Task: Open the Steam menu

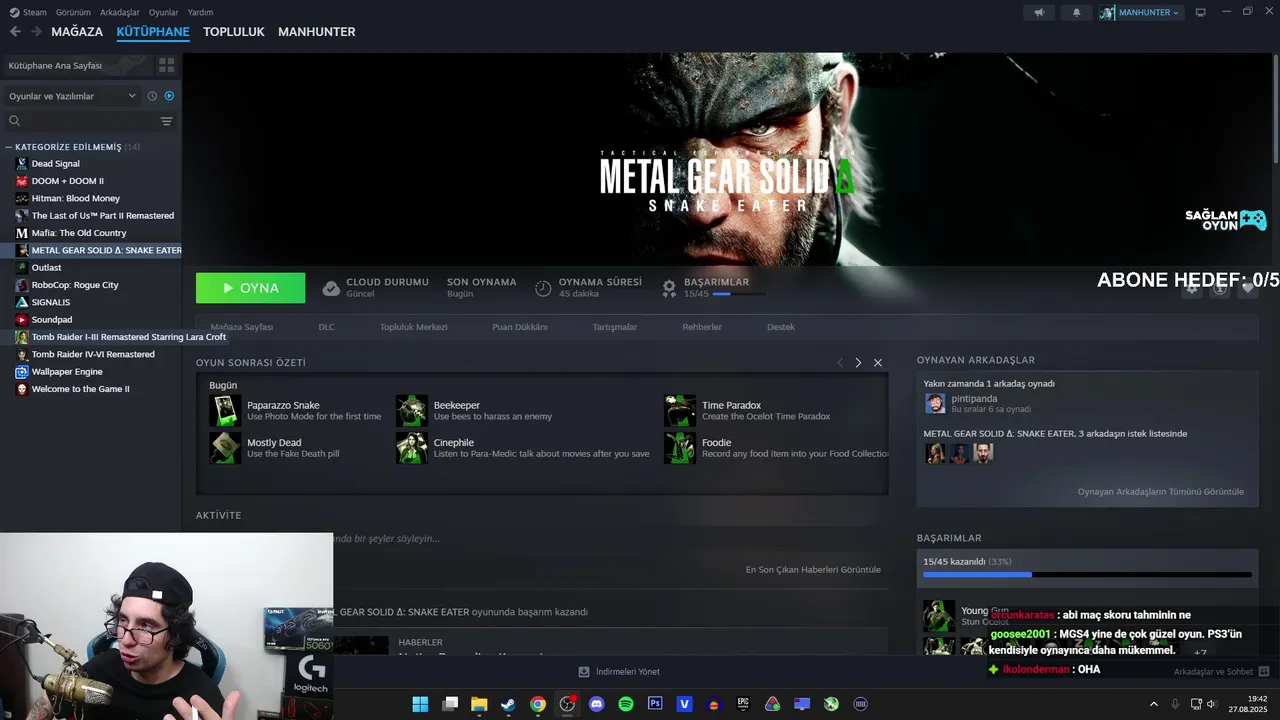Action: pos(28,12)
